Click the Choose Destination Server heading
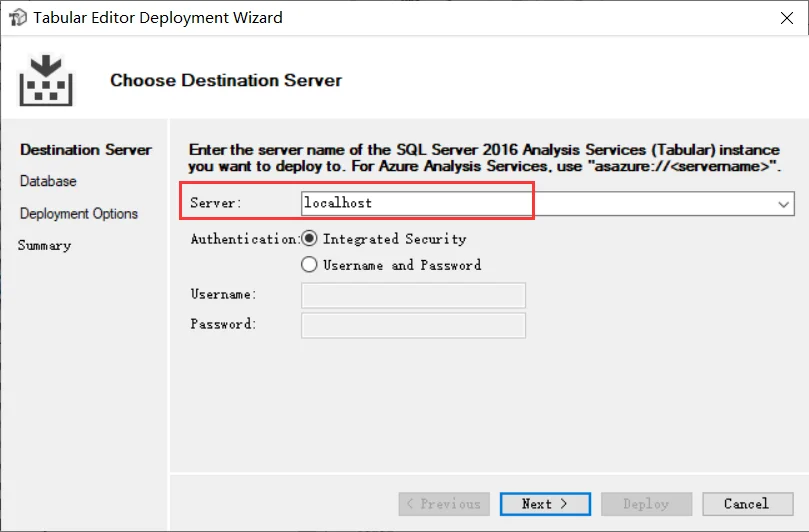809x532 pixels. pos(226,80)
